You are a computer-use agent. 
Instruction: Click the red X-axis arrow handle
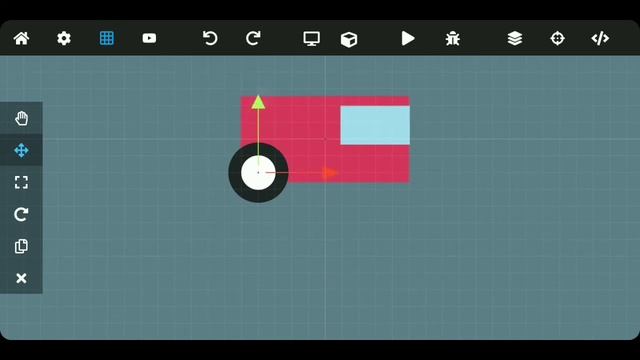tap(330, 173)
